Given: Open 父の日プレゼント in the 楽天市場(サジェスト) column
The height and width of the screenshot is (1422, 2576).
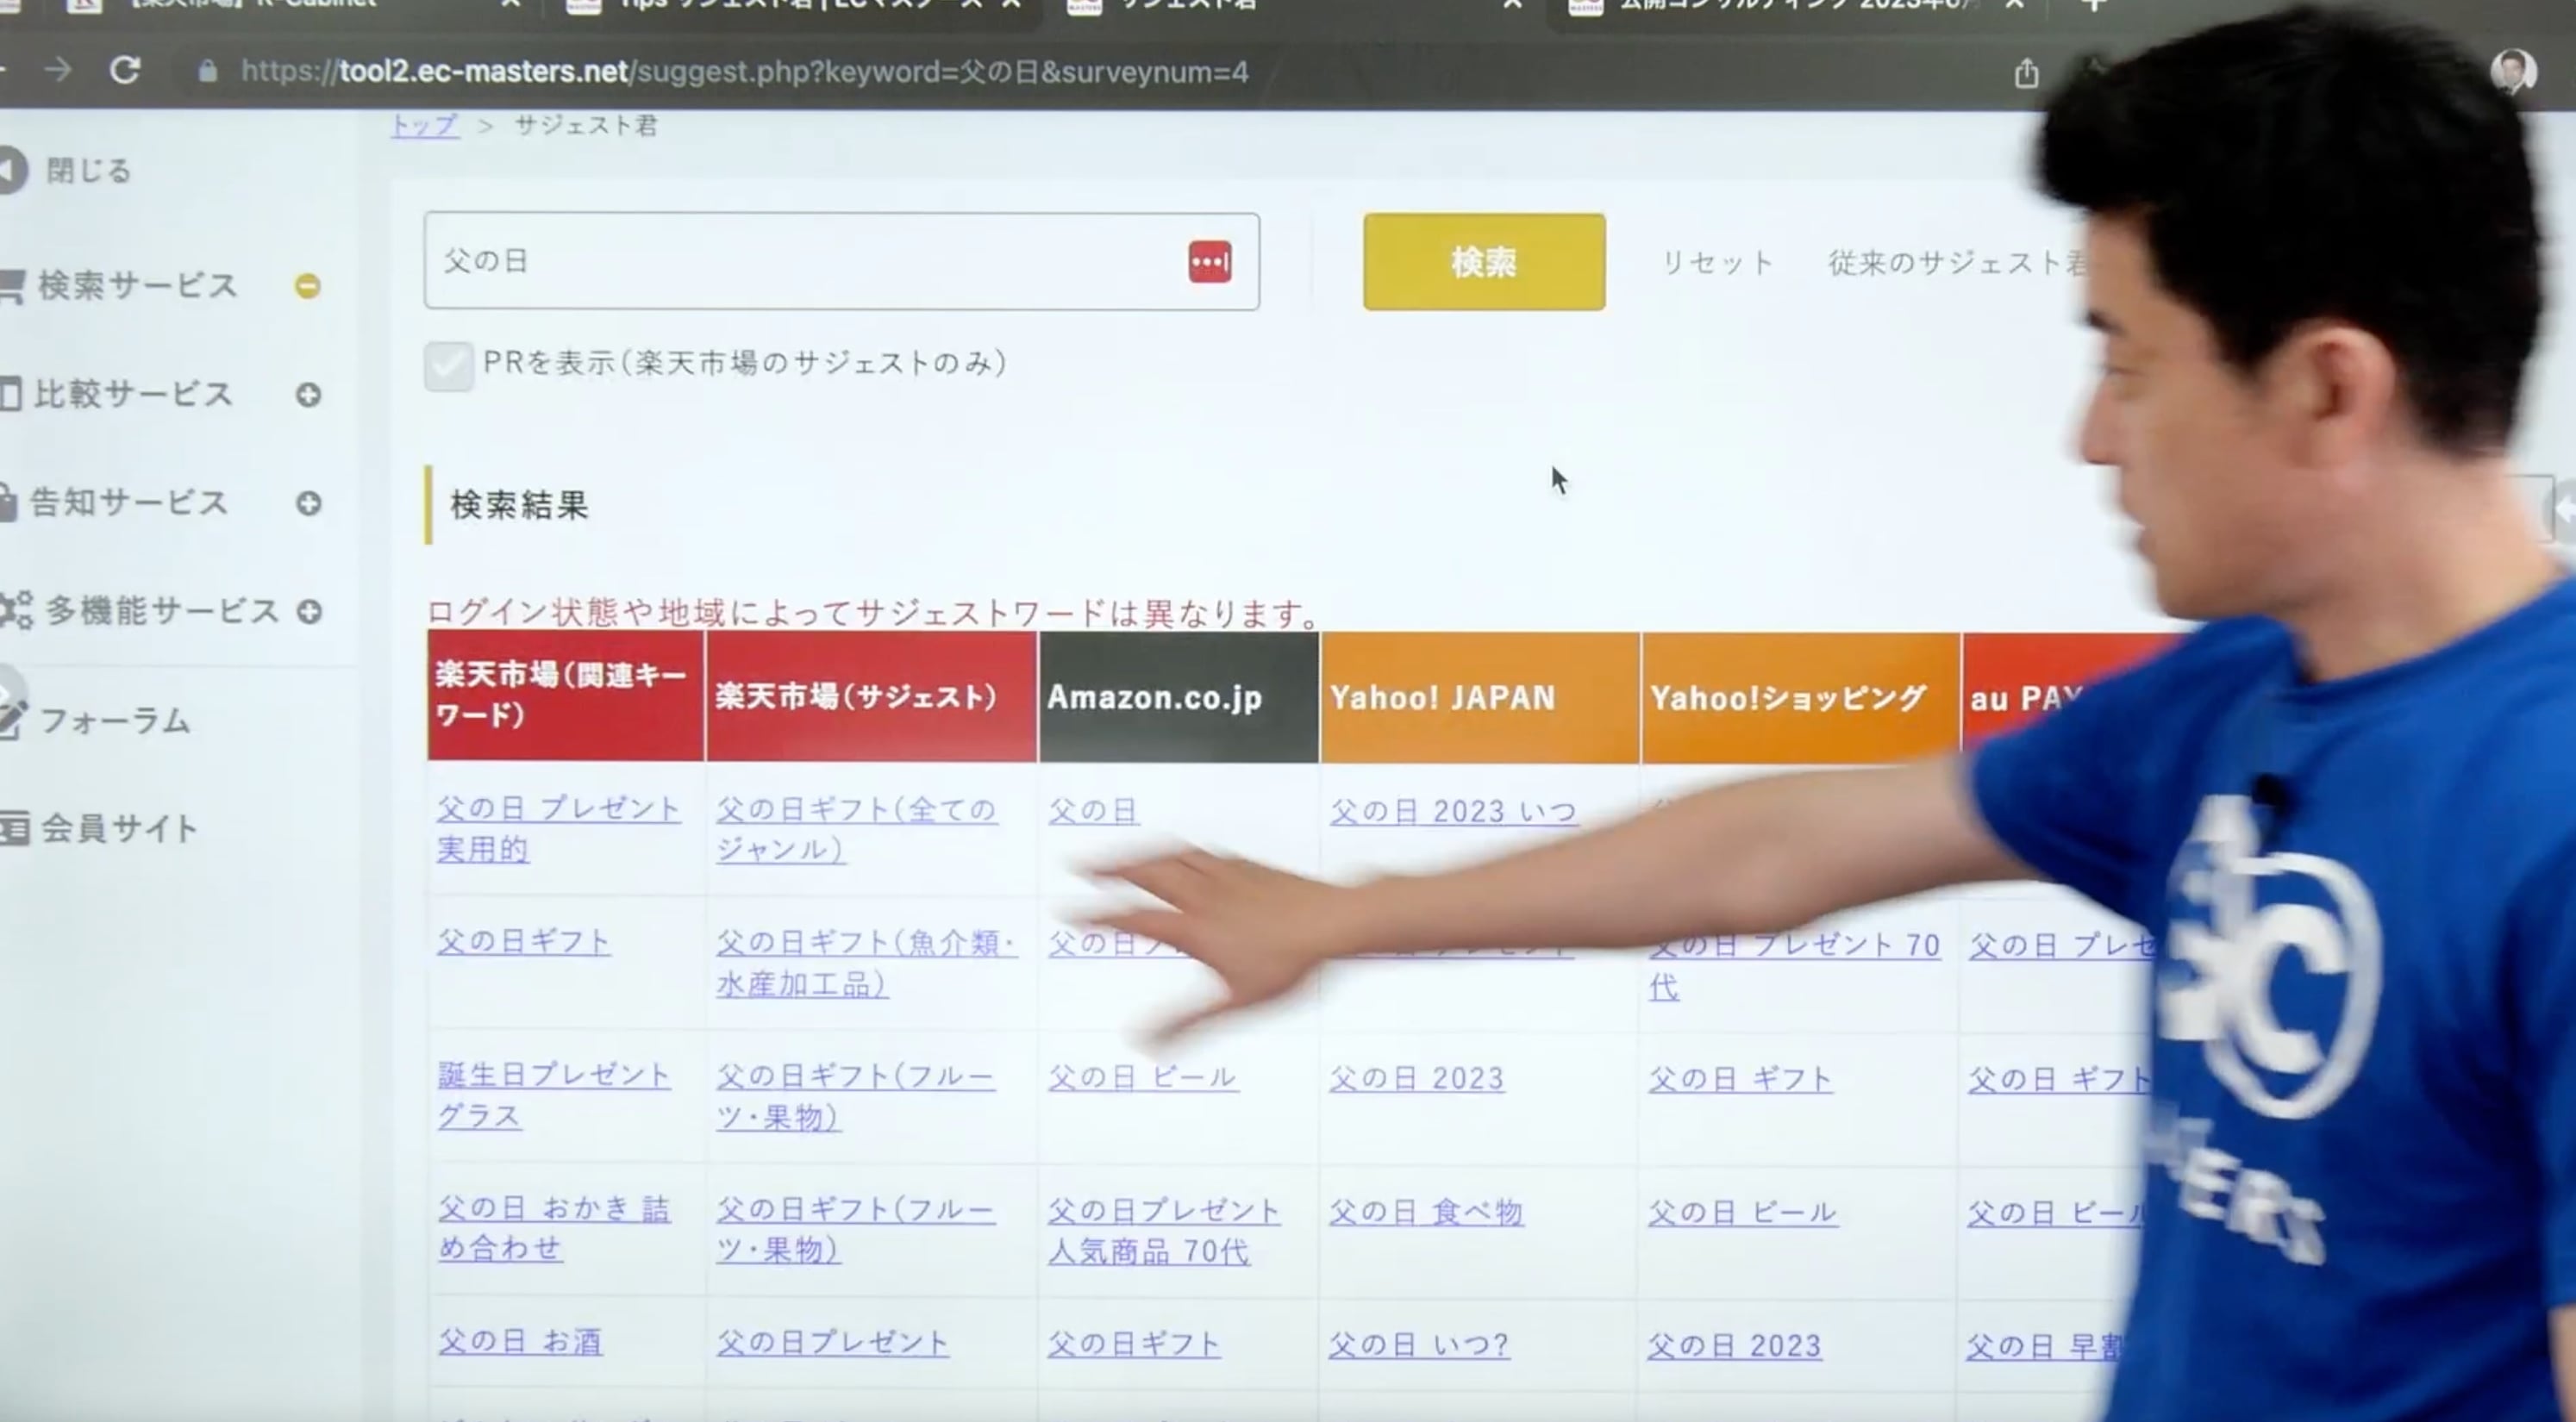Looking at the screenshot, I should (x=832, y=1343).
